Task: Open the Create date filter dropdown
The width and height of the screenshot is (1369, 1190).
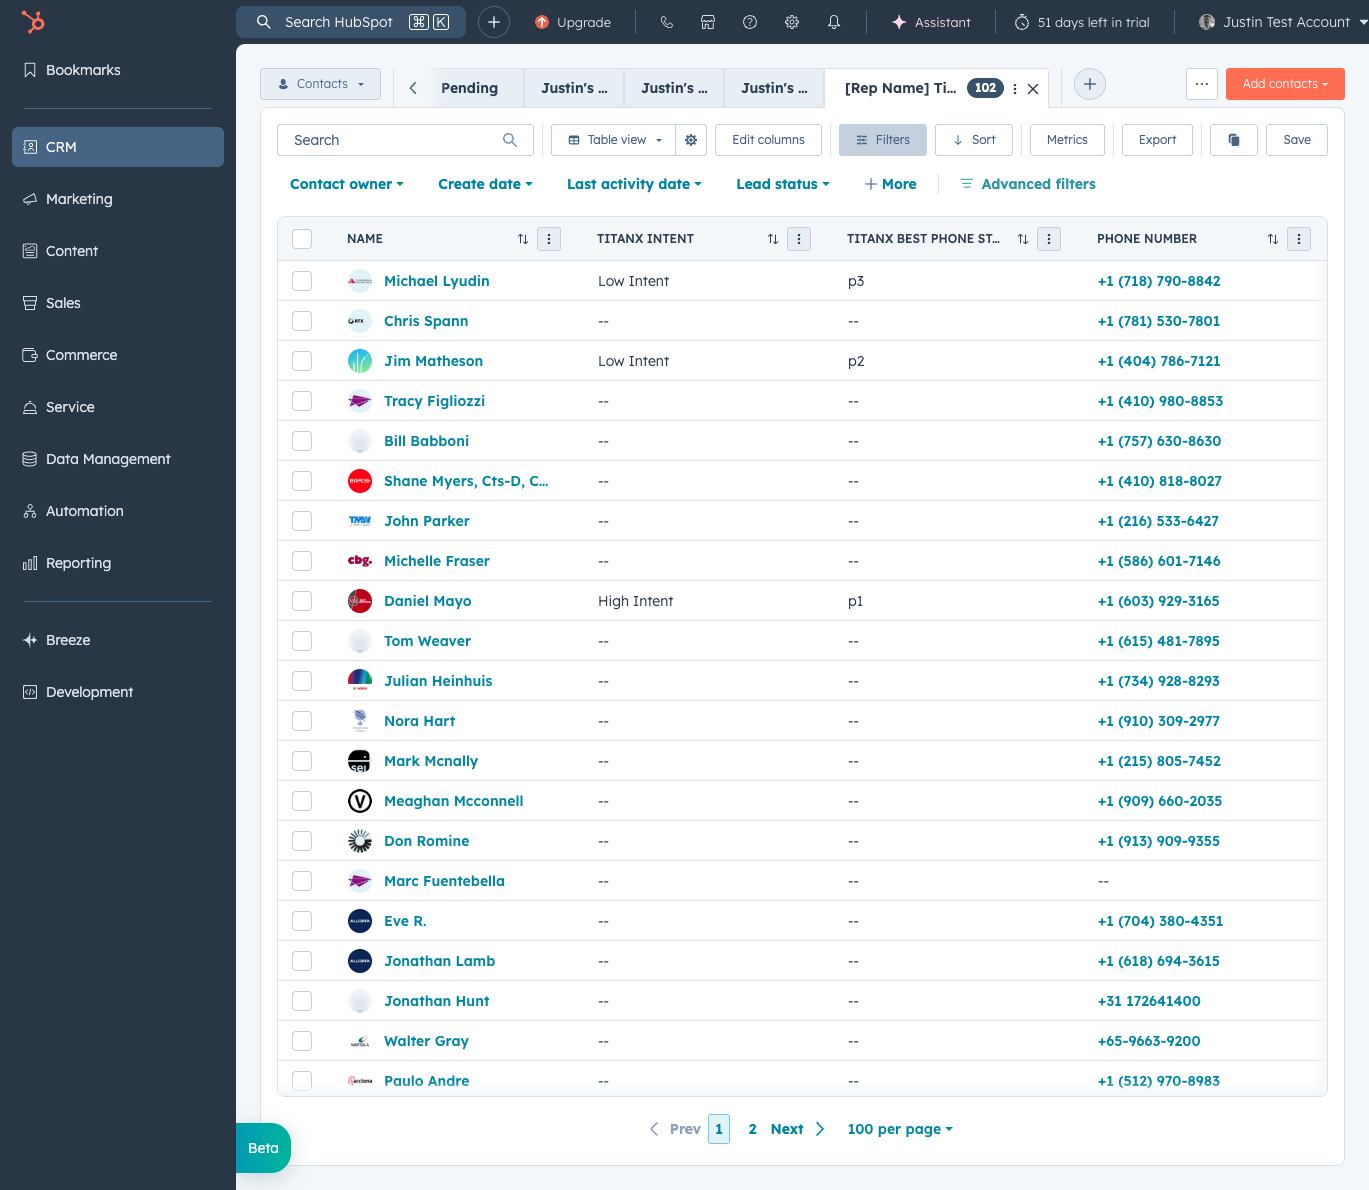Action: 485,184
